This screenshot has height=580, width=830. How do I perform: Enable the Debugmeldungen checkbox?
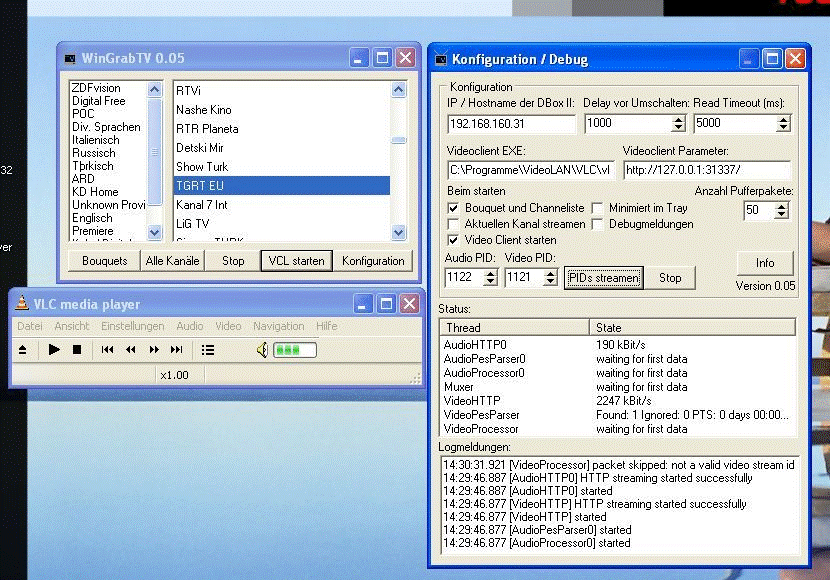tap(597, 224)
